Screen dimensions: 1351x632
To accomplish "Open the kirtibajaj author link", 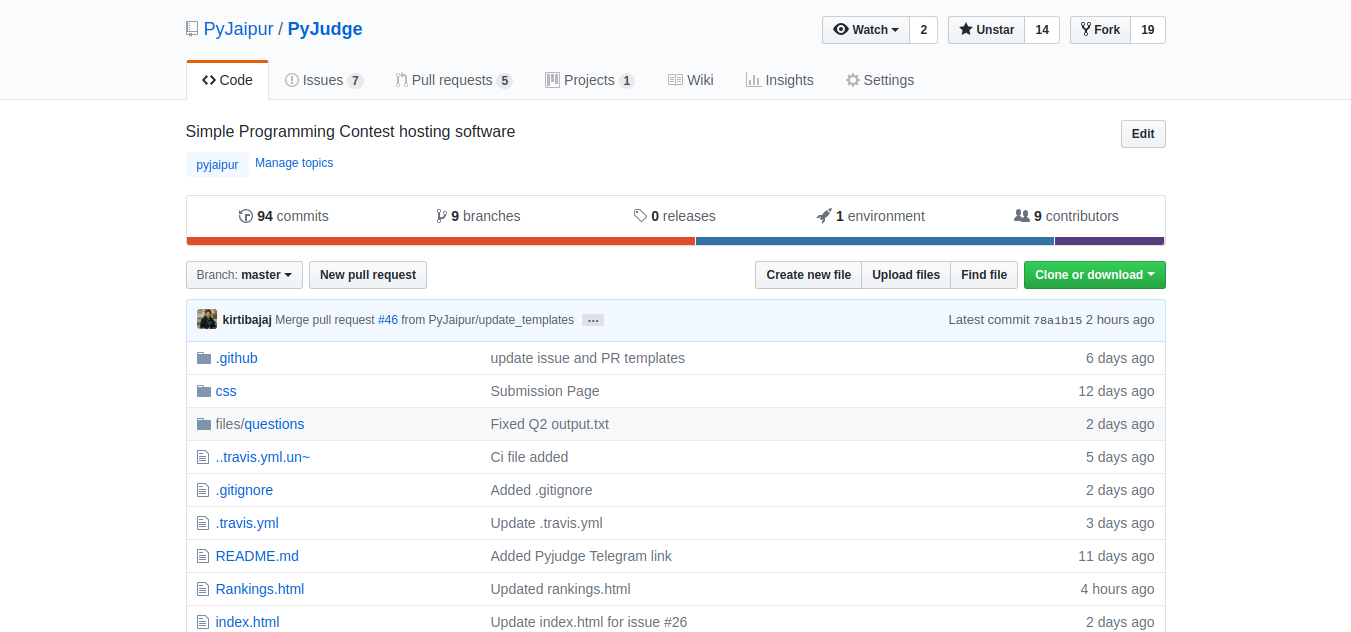I will point(247,320).
